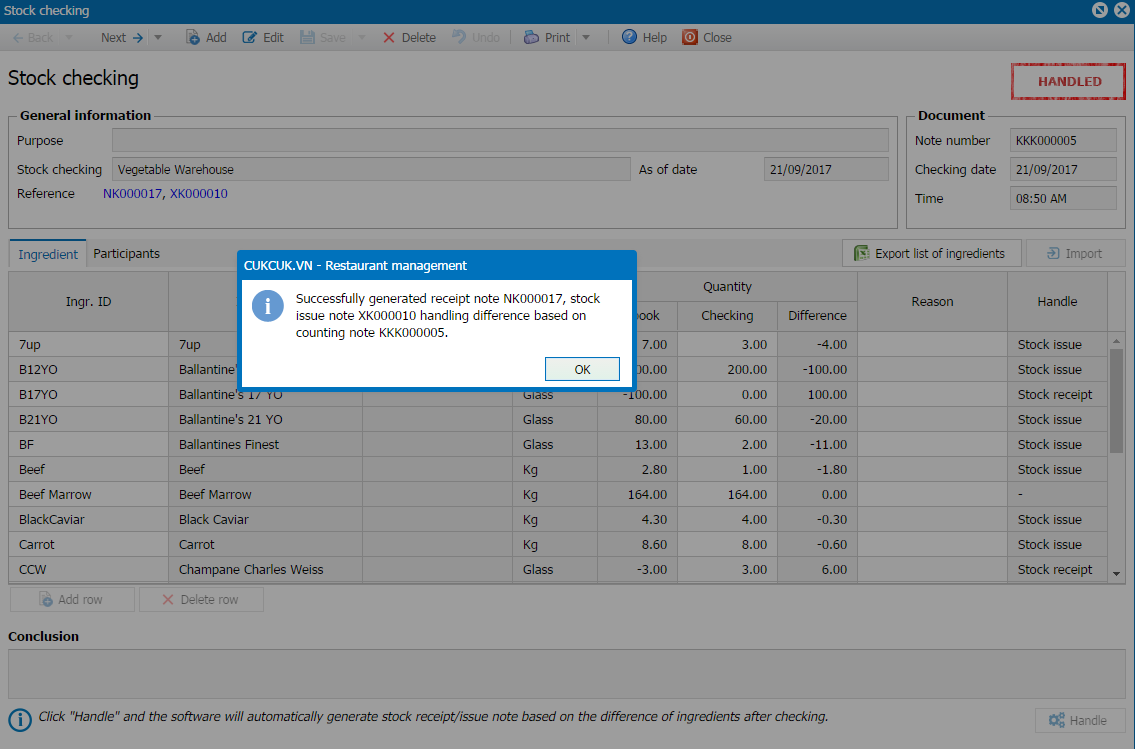
Task: Click the Next arrow toolbar button
Action: point(122,38)
